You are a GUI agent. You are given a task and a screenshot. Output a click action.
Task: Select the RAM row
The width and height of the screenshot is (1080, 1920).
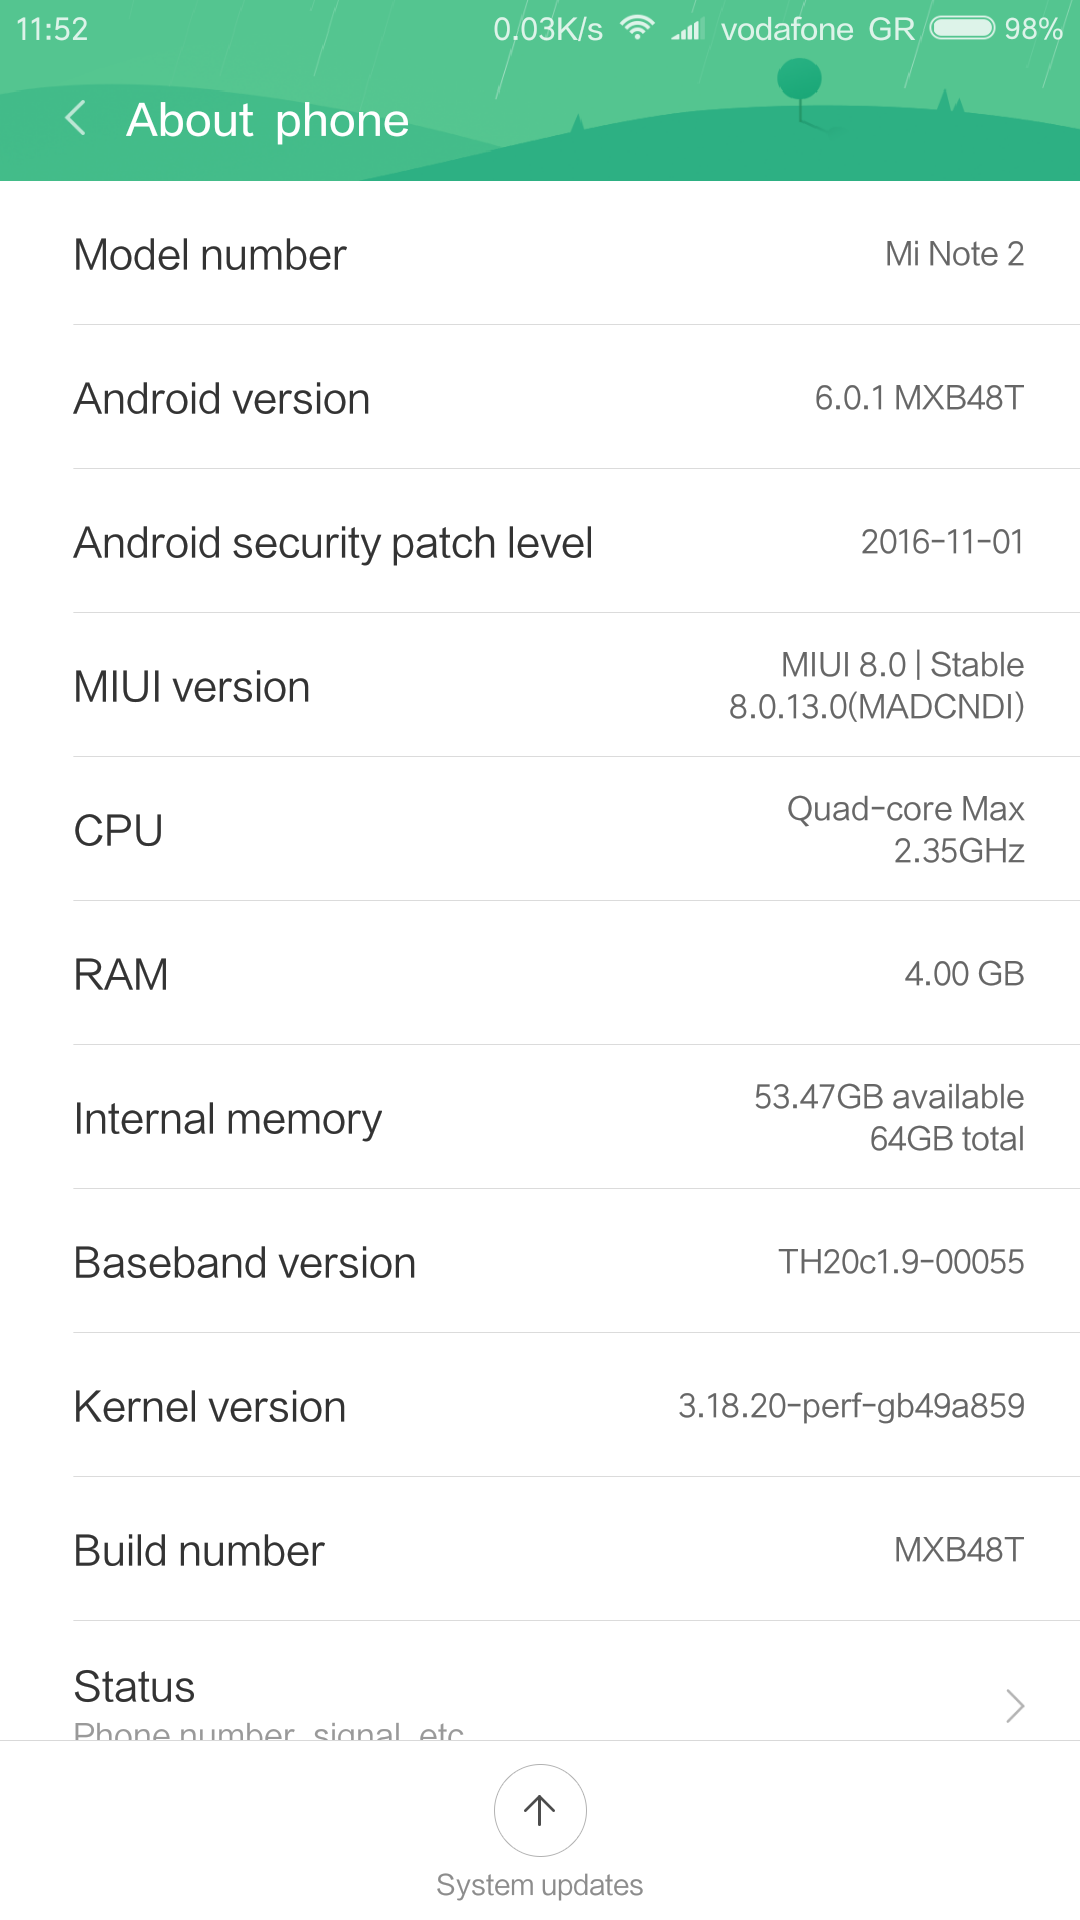540,974
